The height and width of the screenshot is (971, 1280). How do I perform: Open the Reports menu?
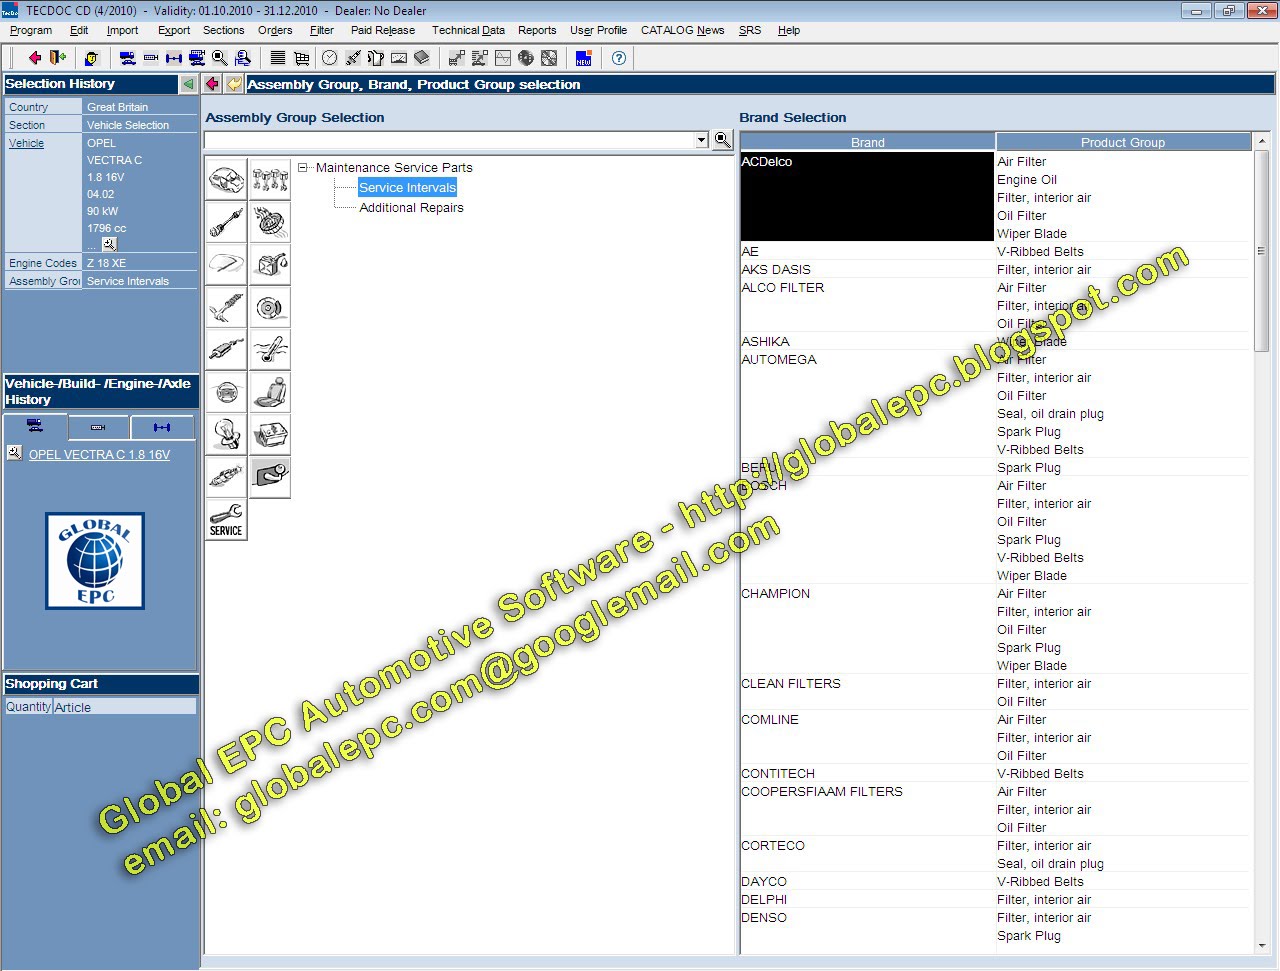[x=537, y=31]
